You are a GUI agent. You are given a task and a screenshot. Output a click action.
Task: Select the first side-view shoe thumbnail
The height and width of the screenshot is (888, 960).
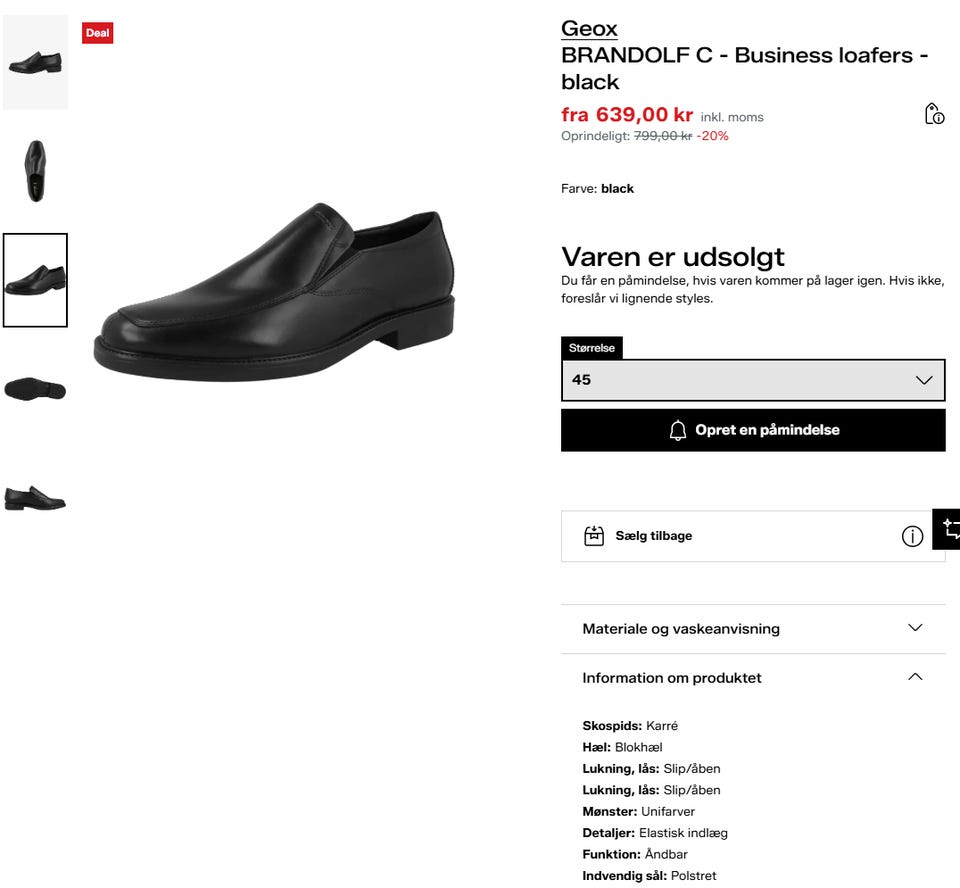pos(35,62)
